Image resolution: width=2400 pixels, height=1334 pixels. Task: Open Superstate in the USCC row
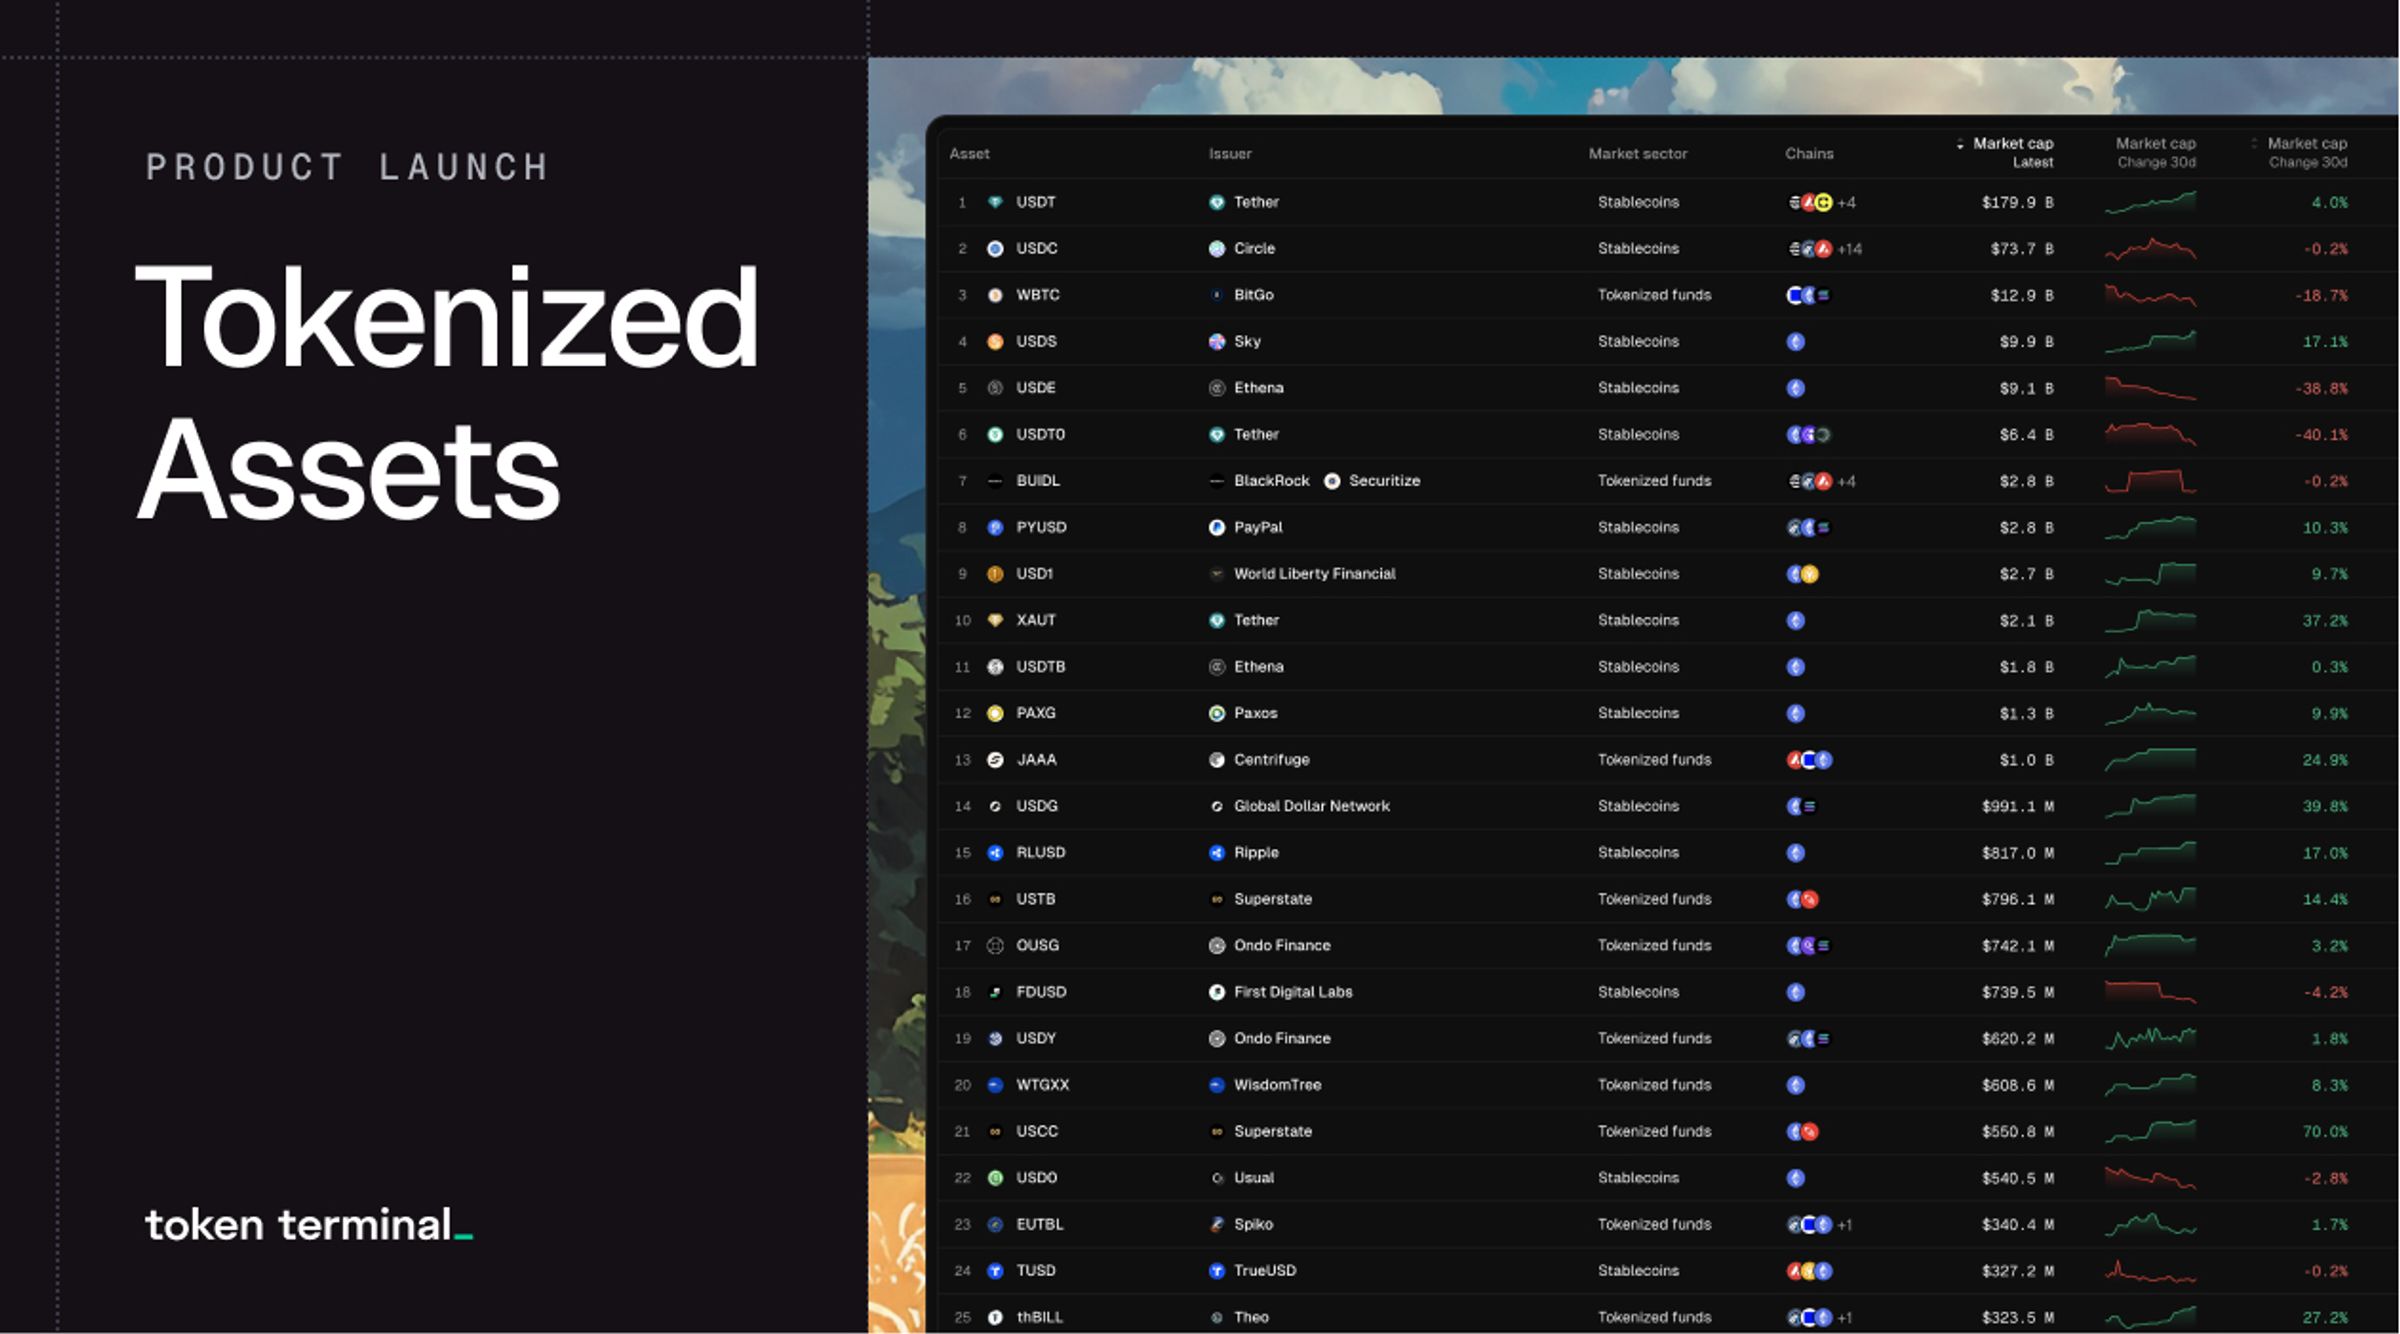click(x=1273, y=1131)
